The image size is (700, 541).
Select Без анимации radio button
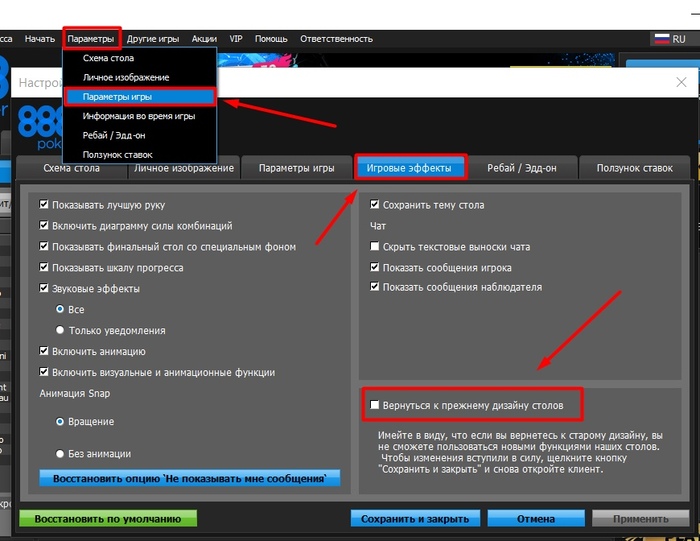click(60, 454)
